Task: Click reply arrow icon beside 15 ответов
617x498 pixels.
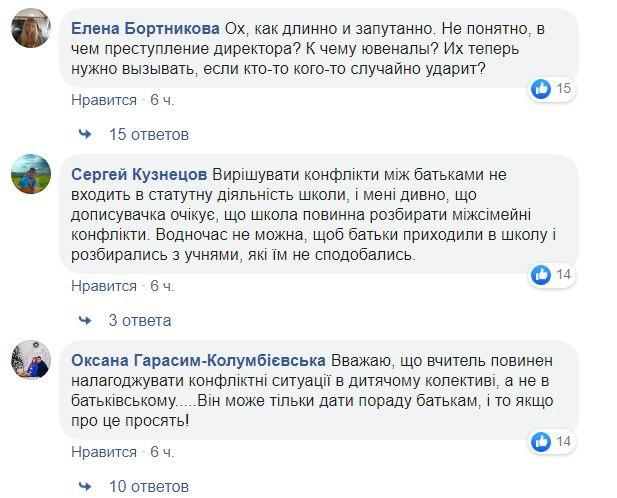Action: tap(86, 134)
